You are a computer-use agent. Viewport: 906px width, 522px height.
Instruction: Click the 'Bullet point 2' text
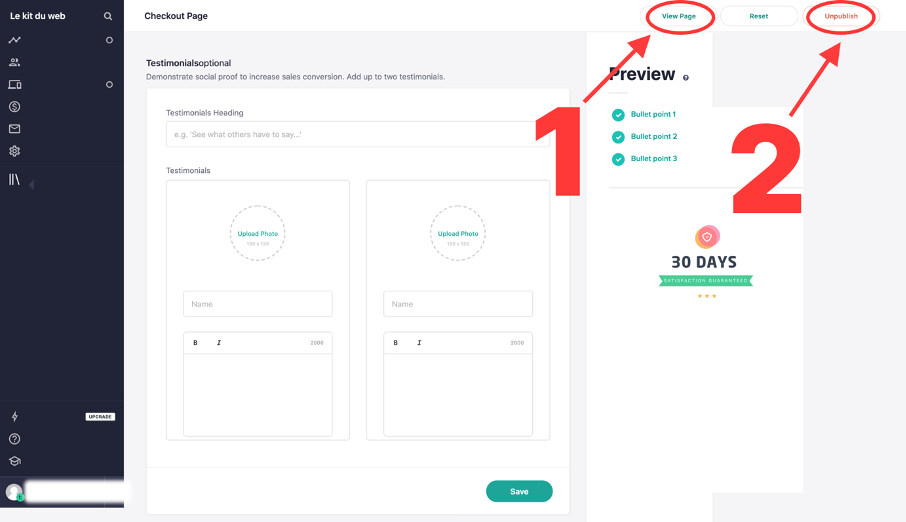pyautogui.click(x=653, y=136)
